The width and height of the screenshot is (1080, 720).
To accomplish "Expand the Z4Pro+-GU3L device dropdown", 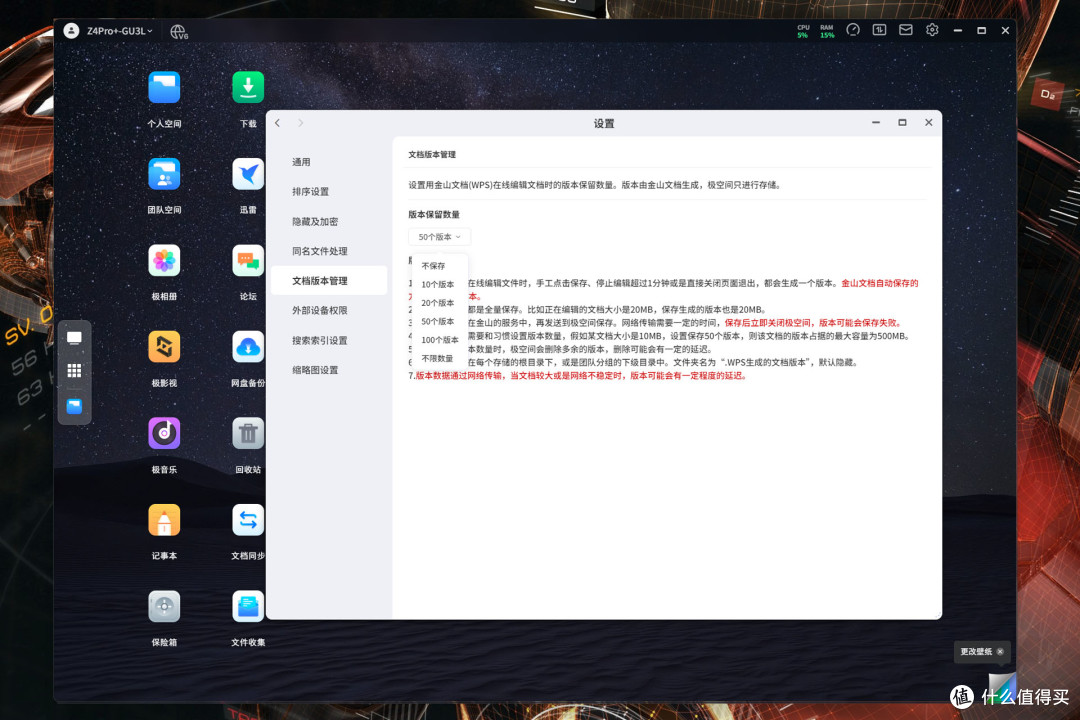I will (x=118, y=31).
